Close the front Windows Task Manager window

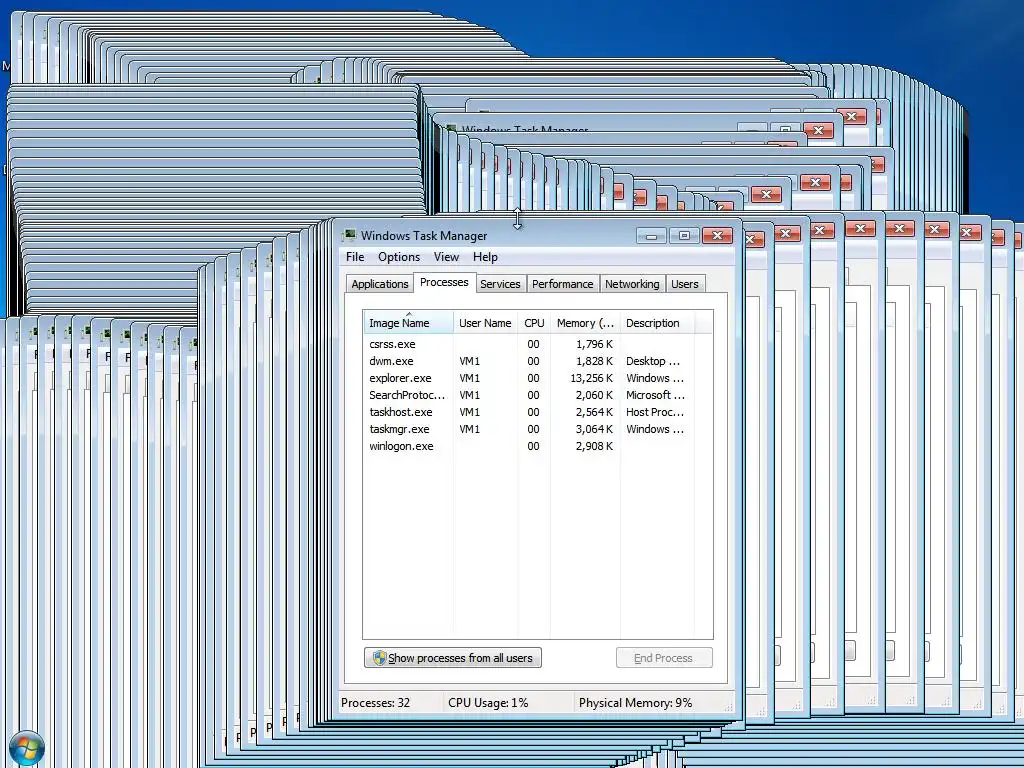[717, 236]
